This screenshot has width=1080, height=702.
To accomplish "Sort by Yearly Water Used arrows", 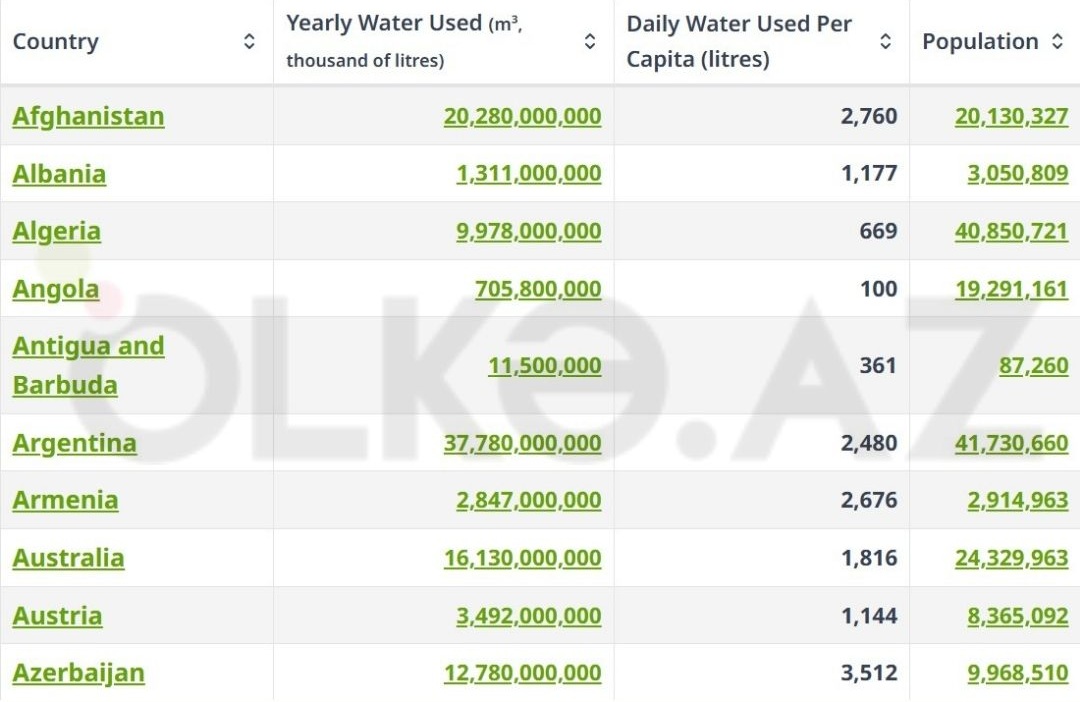I will [x=590, y=41].
